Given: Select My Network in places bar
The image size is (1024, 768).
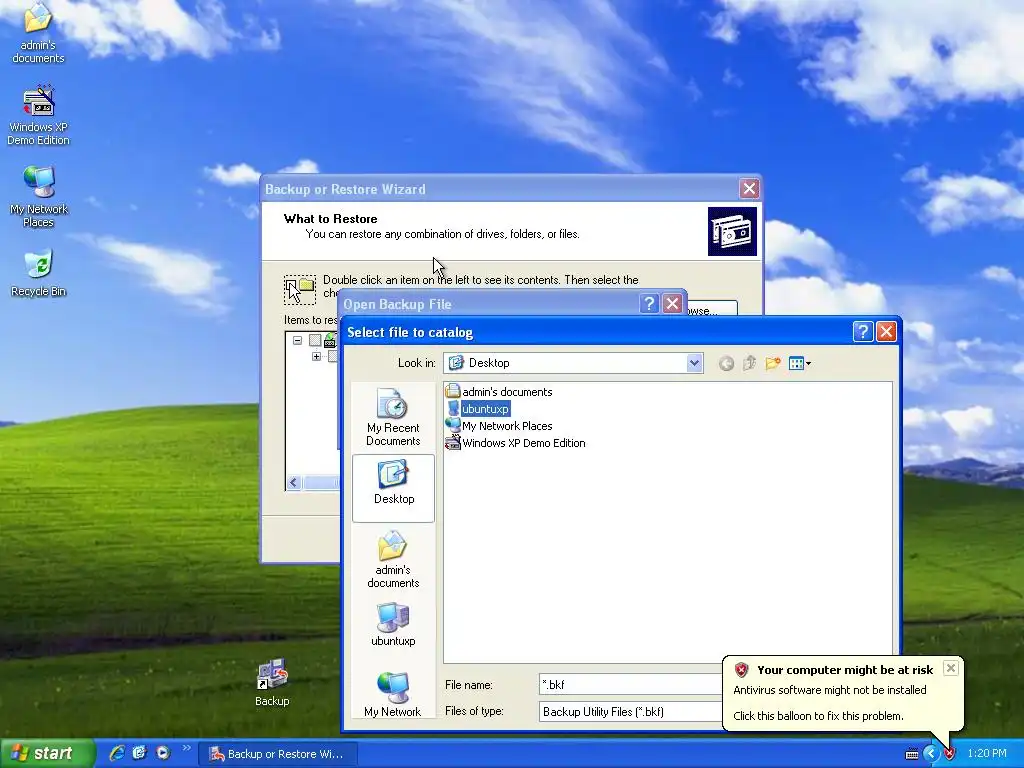Looking at the screenshot, I should [x=393, y=694].
